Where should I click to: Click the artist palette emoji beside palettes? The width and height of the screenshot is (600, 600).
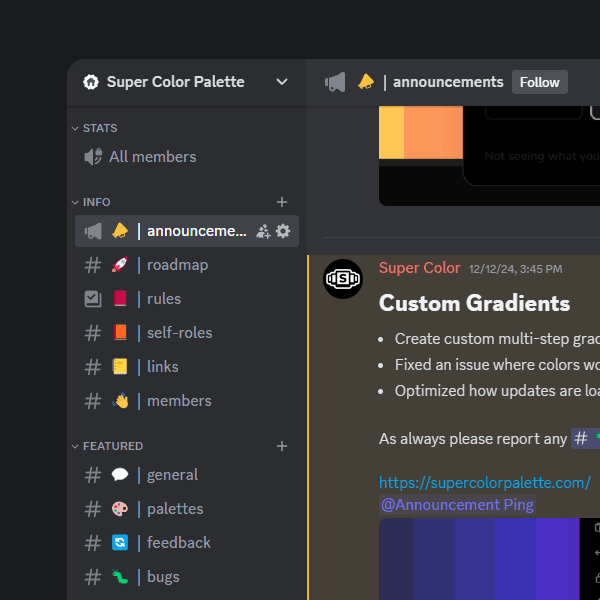coord(120,509)
